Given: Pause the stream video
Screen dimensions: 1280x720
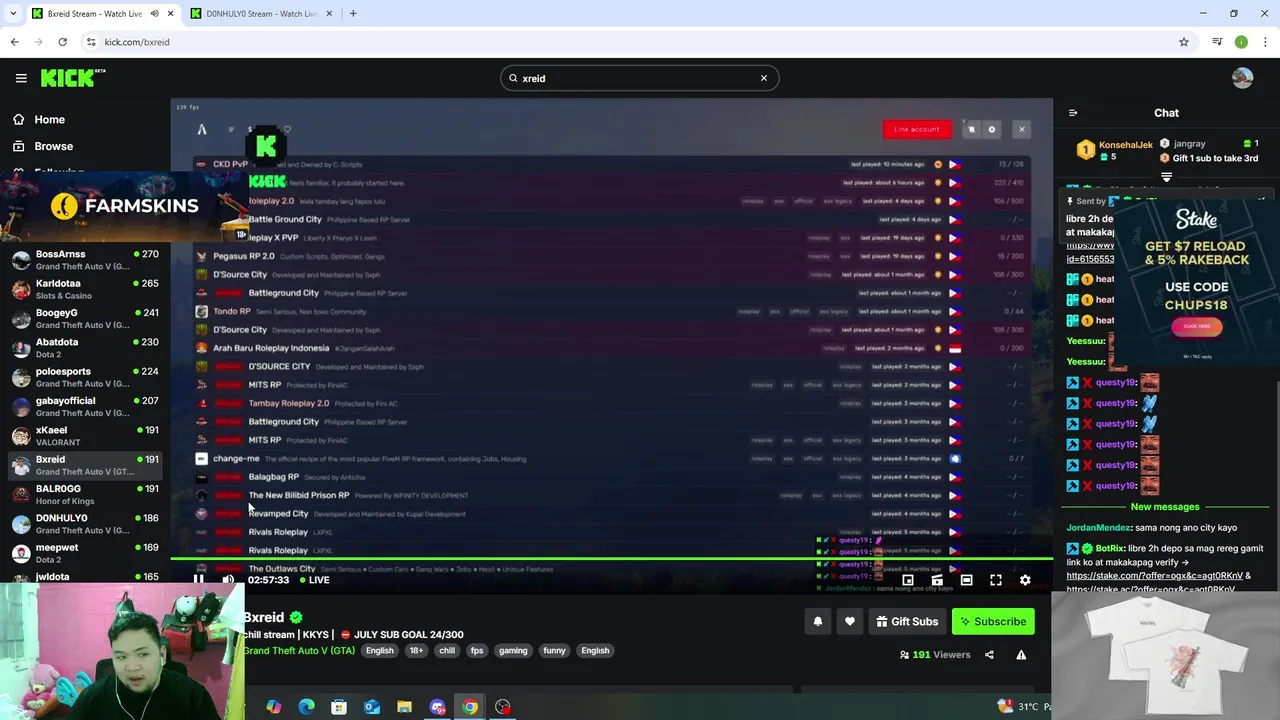Looking at the screenshot, I should tap(198, 580).
